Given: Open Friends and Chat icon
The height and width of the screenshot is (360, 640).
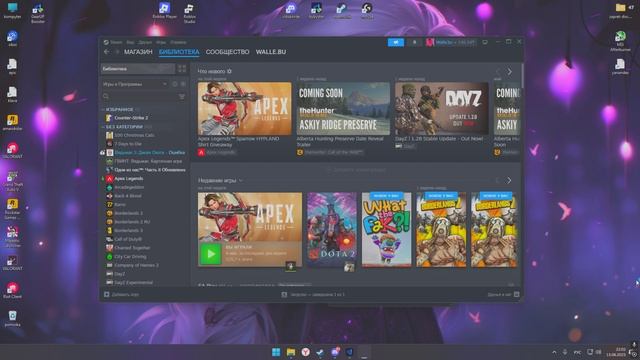Looking at the screenshot, I should pyautogui.click(x=517, y=294).
